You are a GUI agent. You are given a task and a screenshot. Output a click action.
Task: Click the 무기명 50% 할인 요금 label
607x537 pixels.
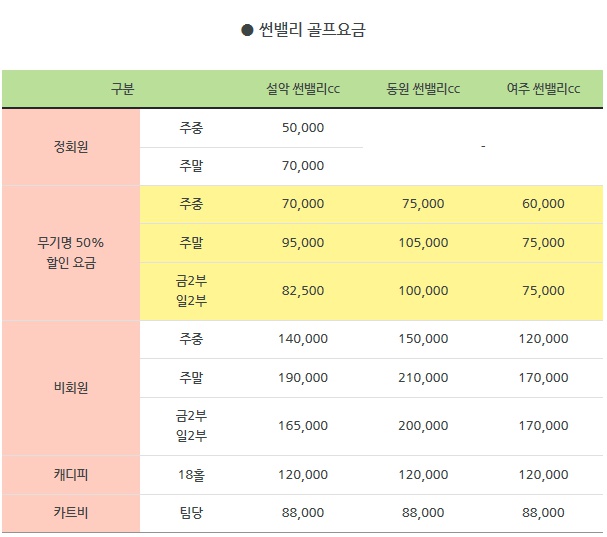point(71,253)
